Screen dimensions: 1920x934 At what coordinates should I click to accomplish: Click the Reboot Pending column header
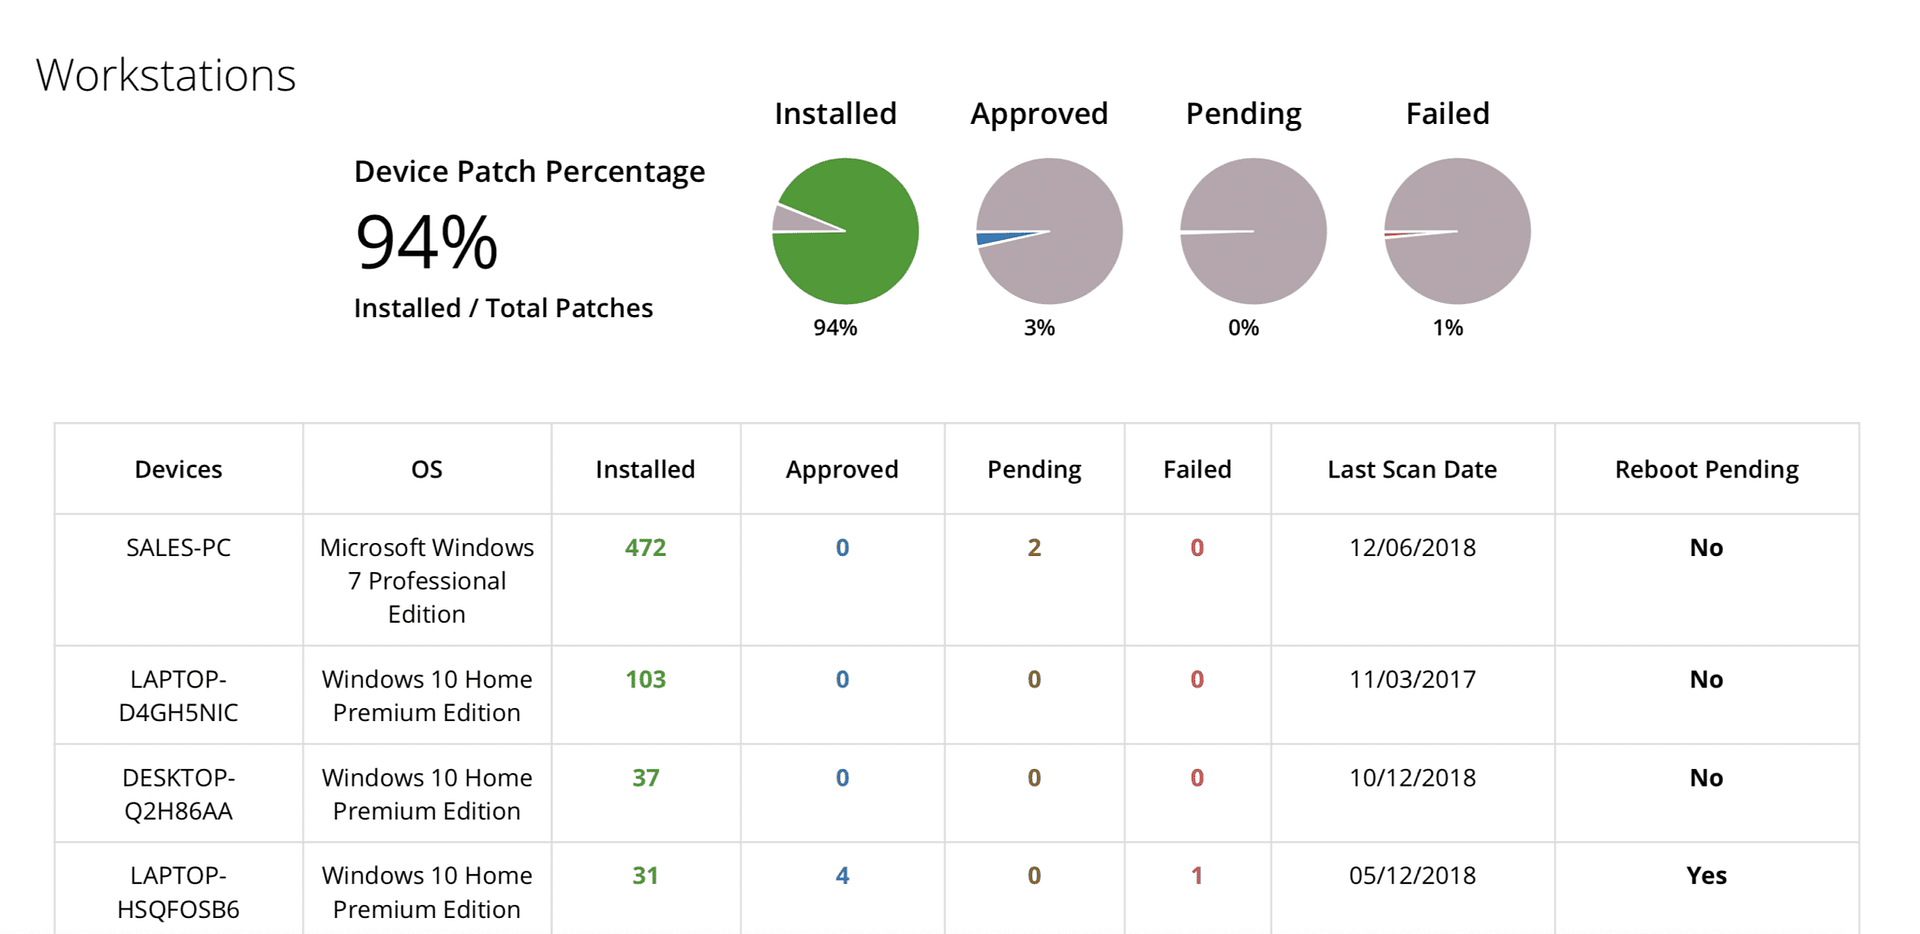tap(1706, 469)
